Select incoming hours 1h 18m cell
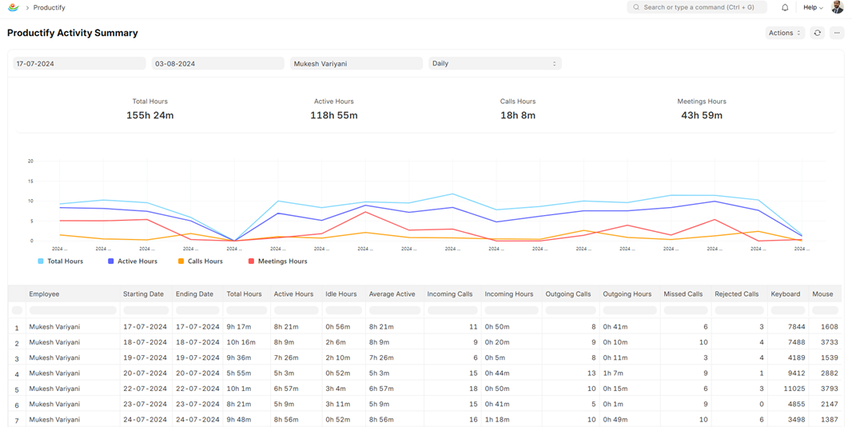Viewport: 852px width, 427px height. tap(511, 419)
